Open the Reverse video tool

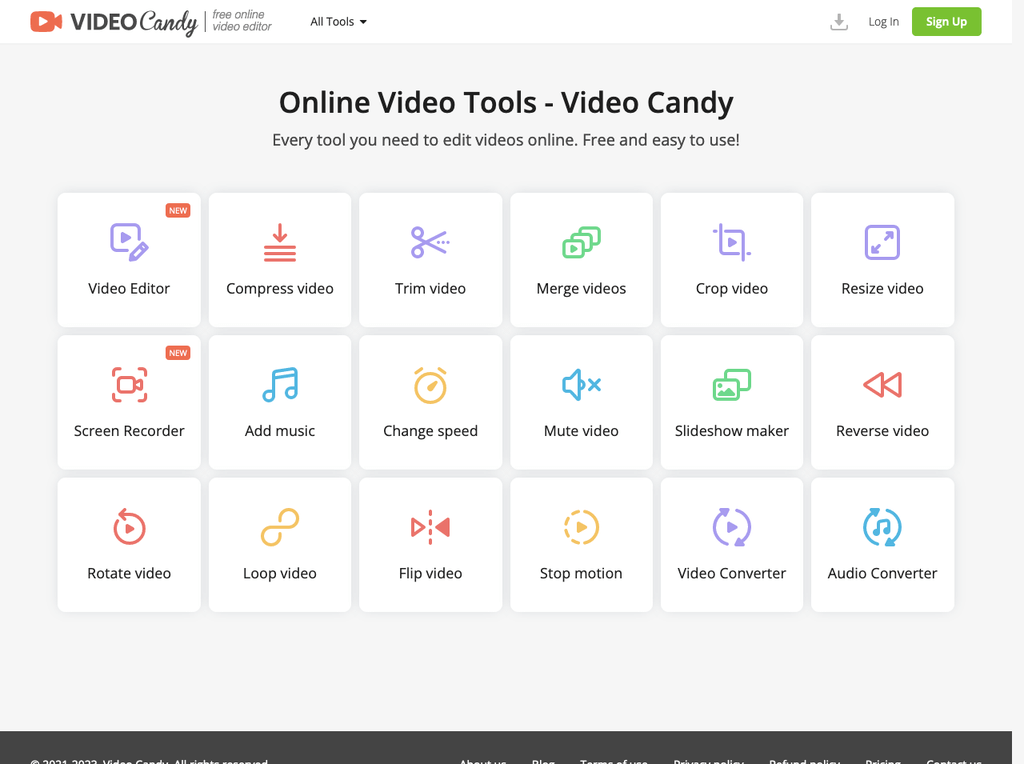[x=882, y=403]
